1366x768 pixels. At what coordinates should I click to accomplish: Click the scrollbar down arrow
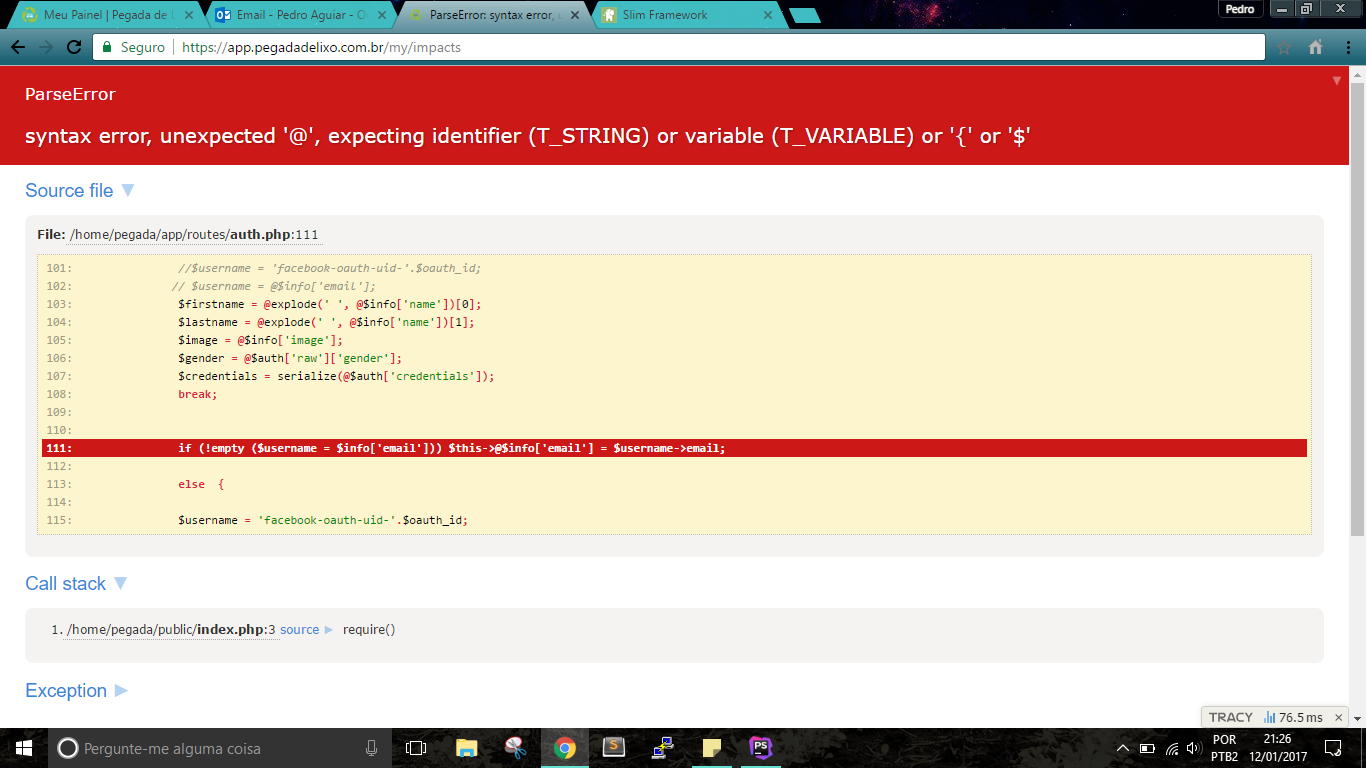click(x=1357, y=718)
